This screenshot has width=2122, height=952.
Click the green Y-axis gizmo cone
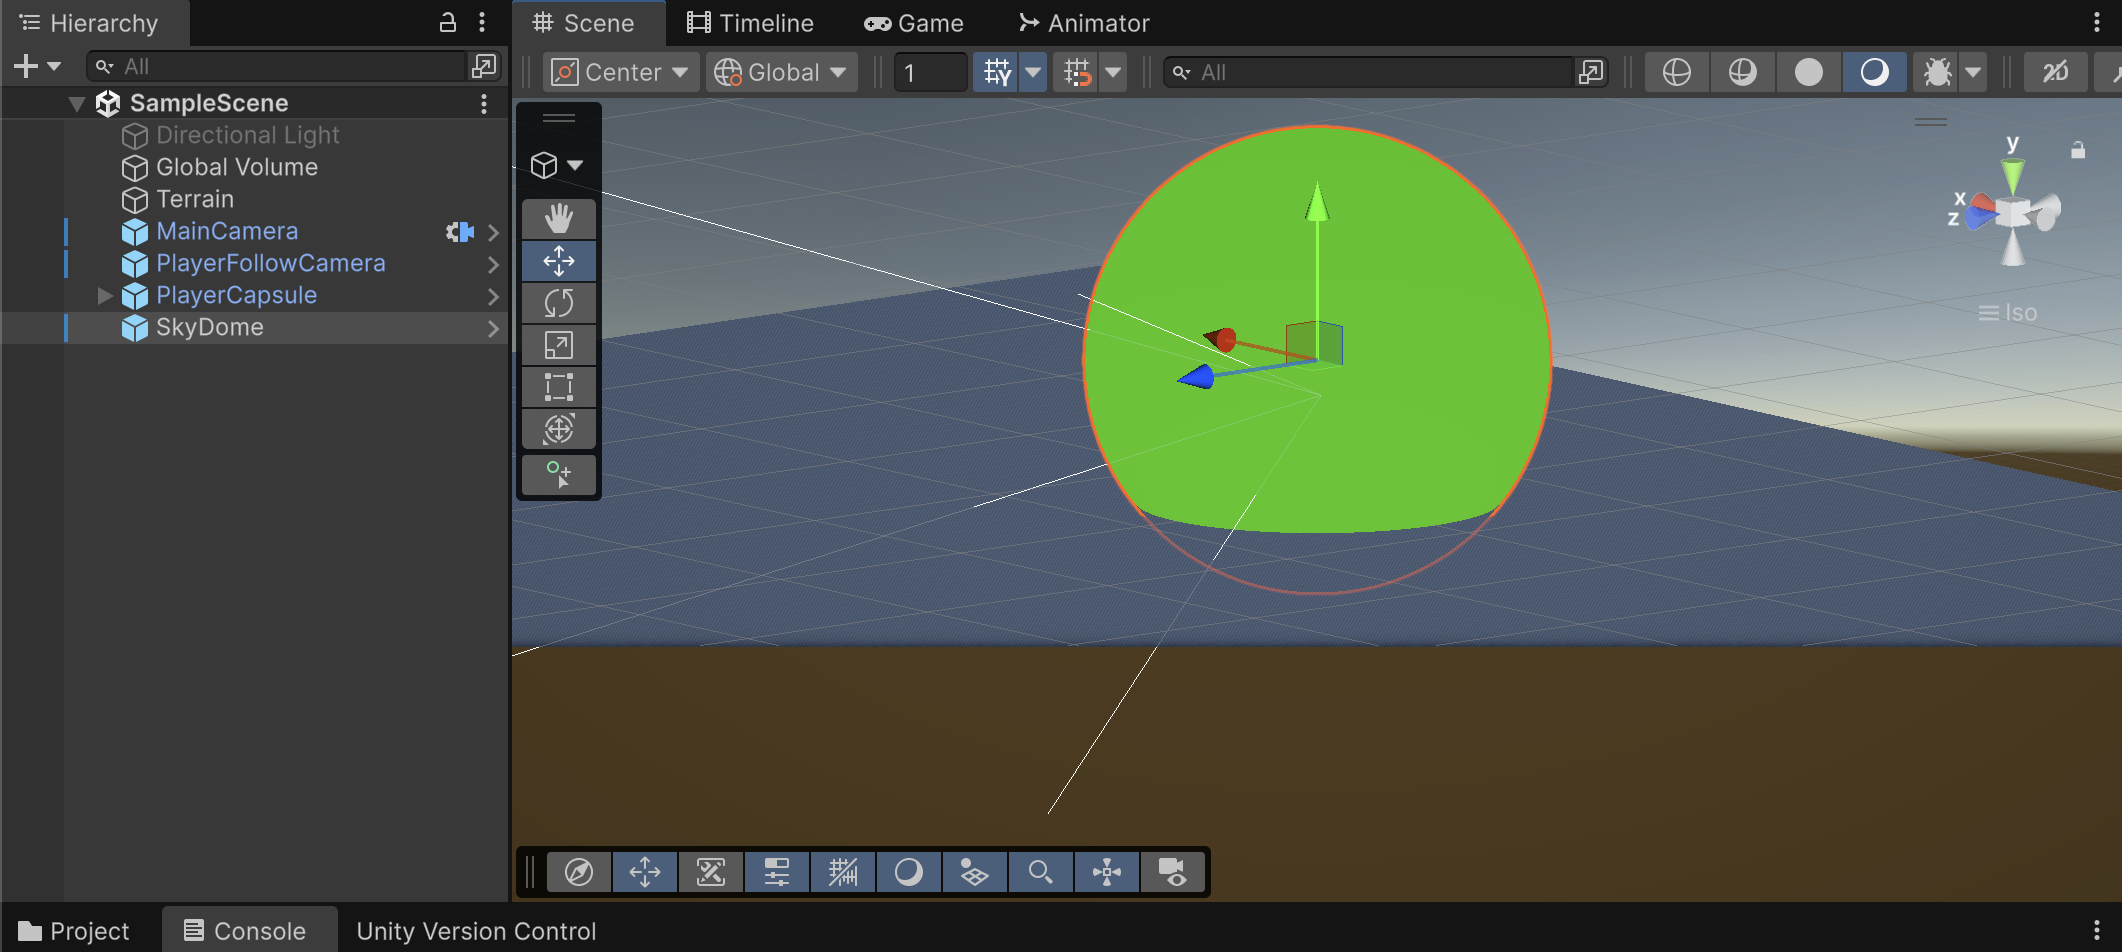2012,174
